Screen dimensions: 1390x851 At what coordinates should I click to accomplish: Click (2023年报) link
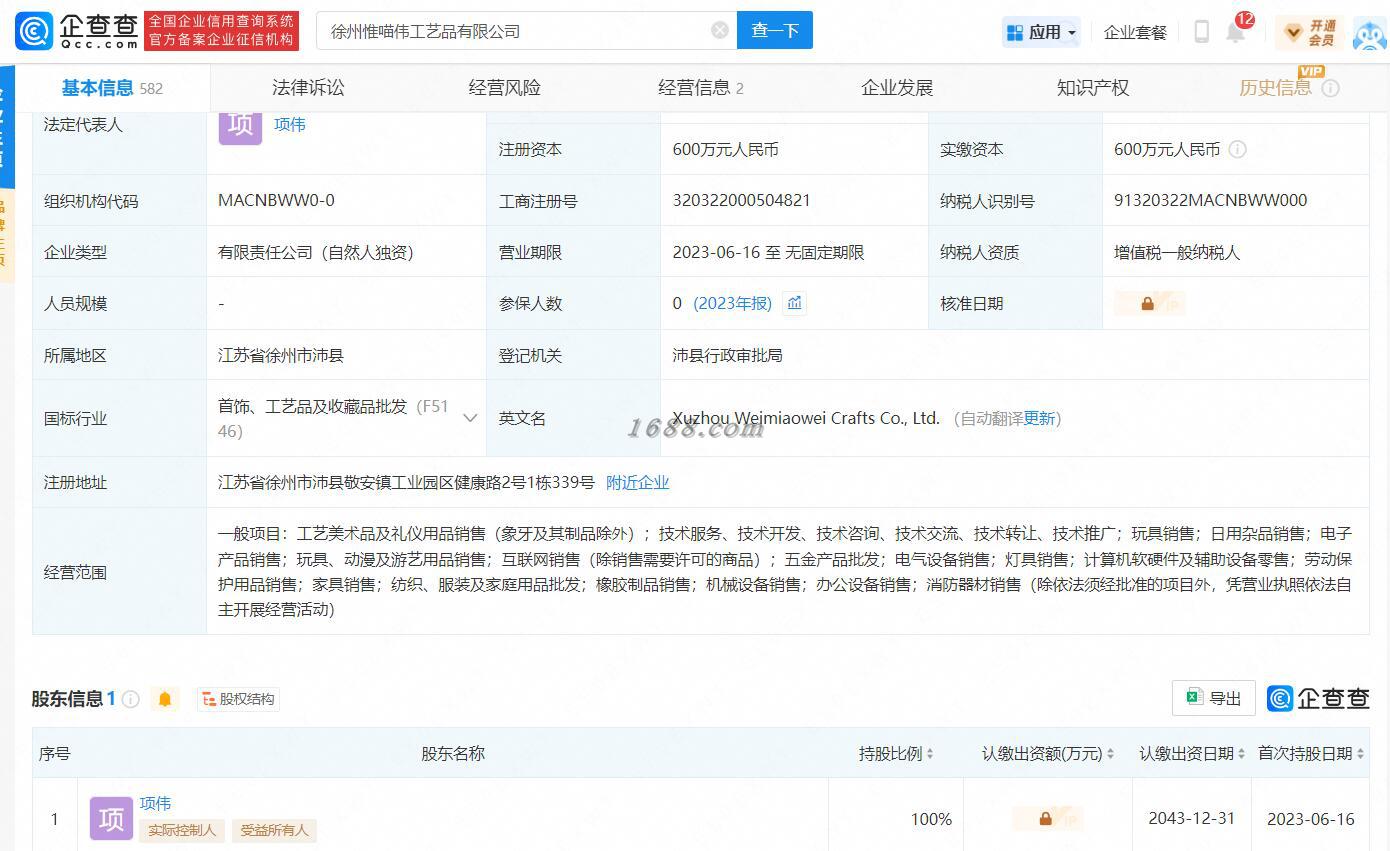(x=733, y=303)
